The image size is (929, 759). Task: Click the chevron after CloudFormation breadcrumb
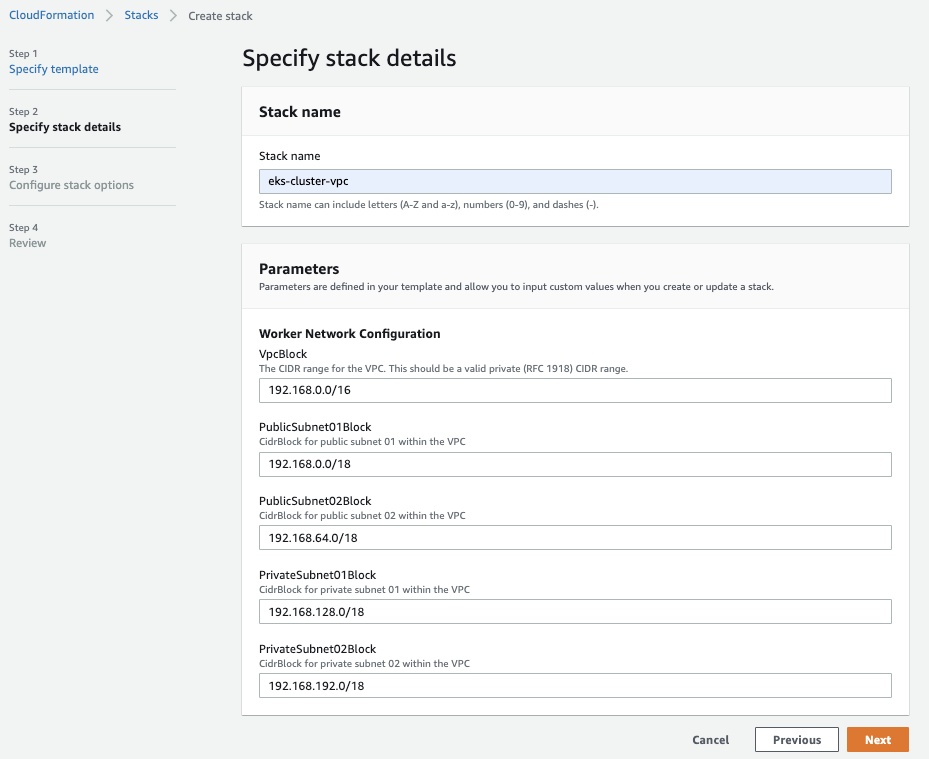(x=110, y=16)
